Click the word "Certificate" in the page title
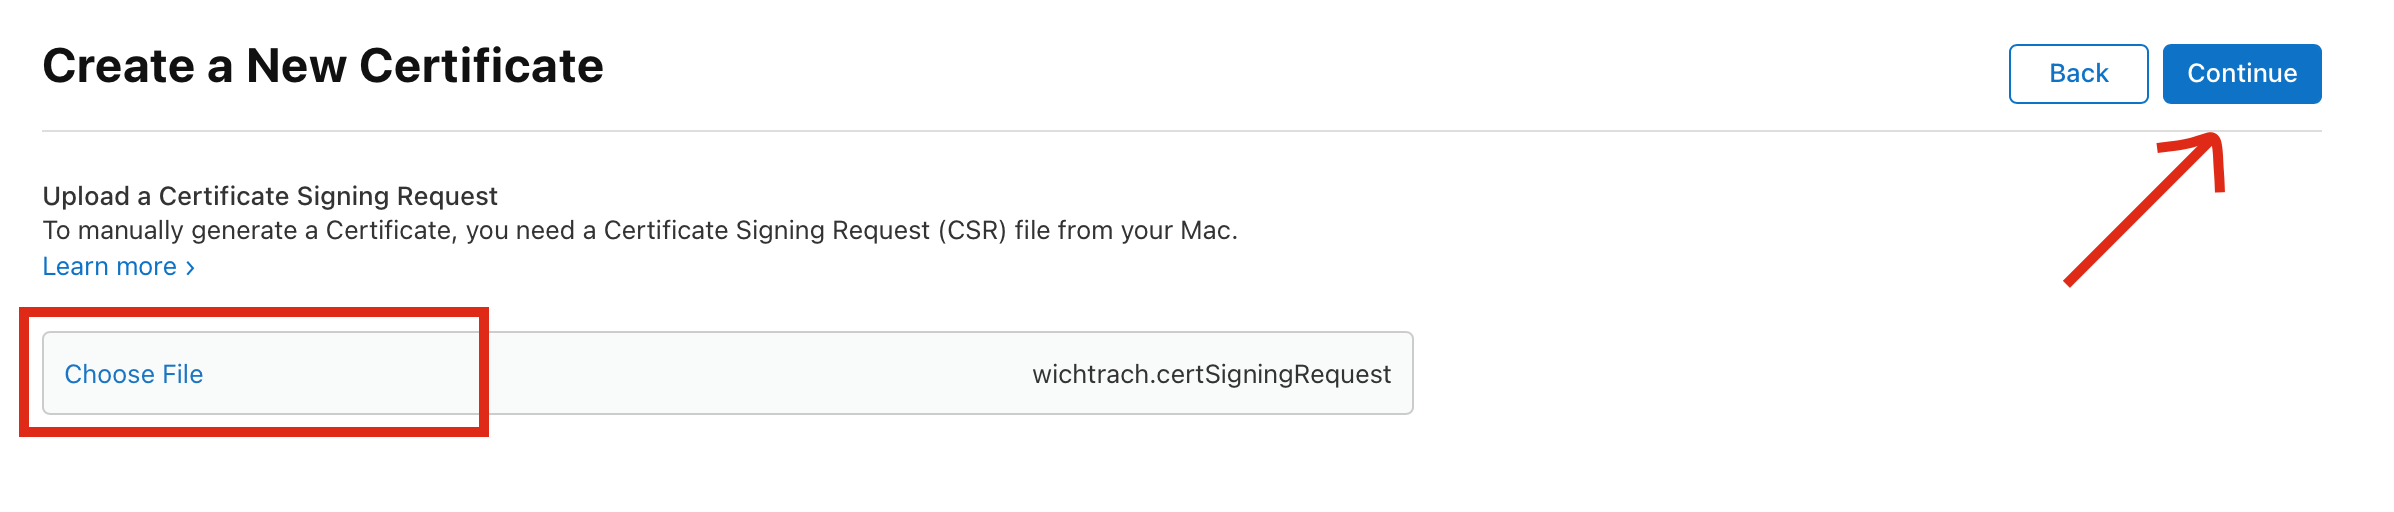This screenshot has width=2394, height=512. [481, 66]
